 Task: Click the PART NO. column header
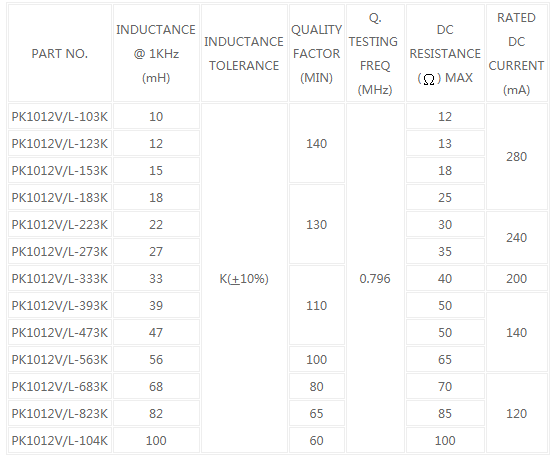[60, 53]
